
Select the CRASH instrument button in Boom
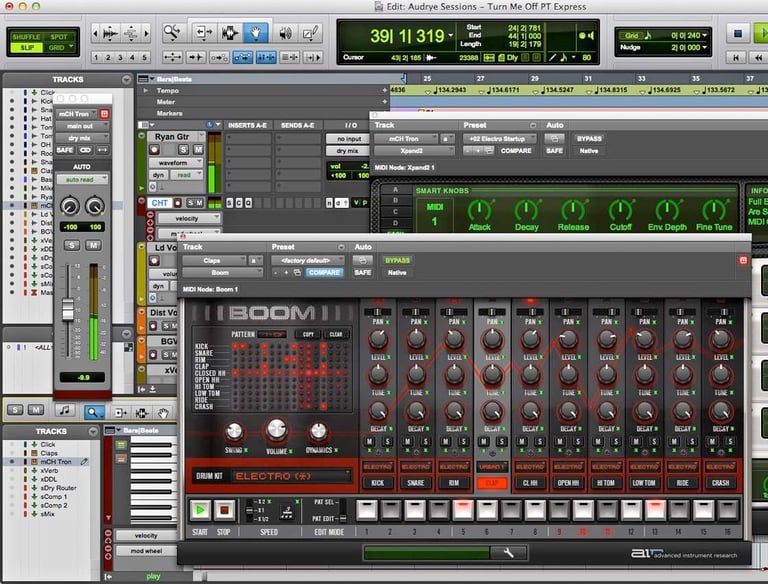pos(720,483)
